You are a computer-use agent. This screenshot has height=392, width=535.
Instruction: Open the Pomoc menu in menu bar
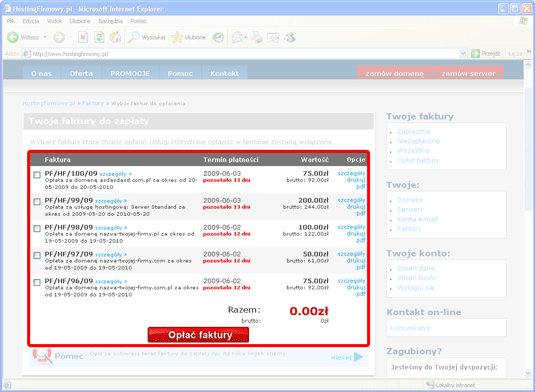[138, 21]
